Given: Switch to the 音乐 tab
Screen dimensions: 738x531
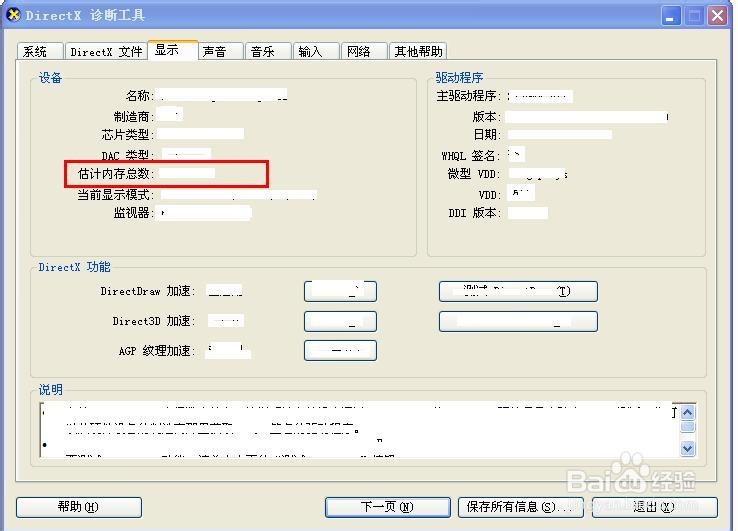Looking at the screenshot, I should 268,51.
